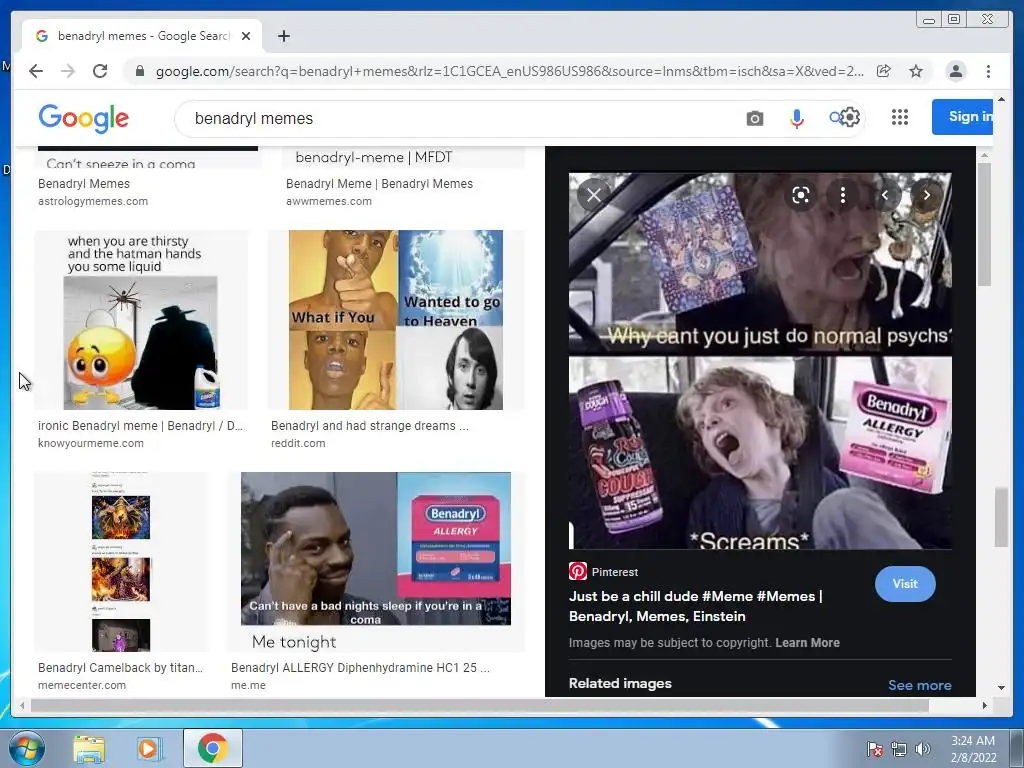This screenshot has height=768, width=1024.
Task: Open a new browser tab
Action: (283, 36)
